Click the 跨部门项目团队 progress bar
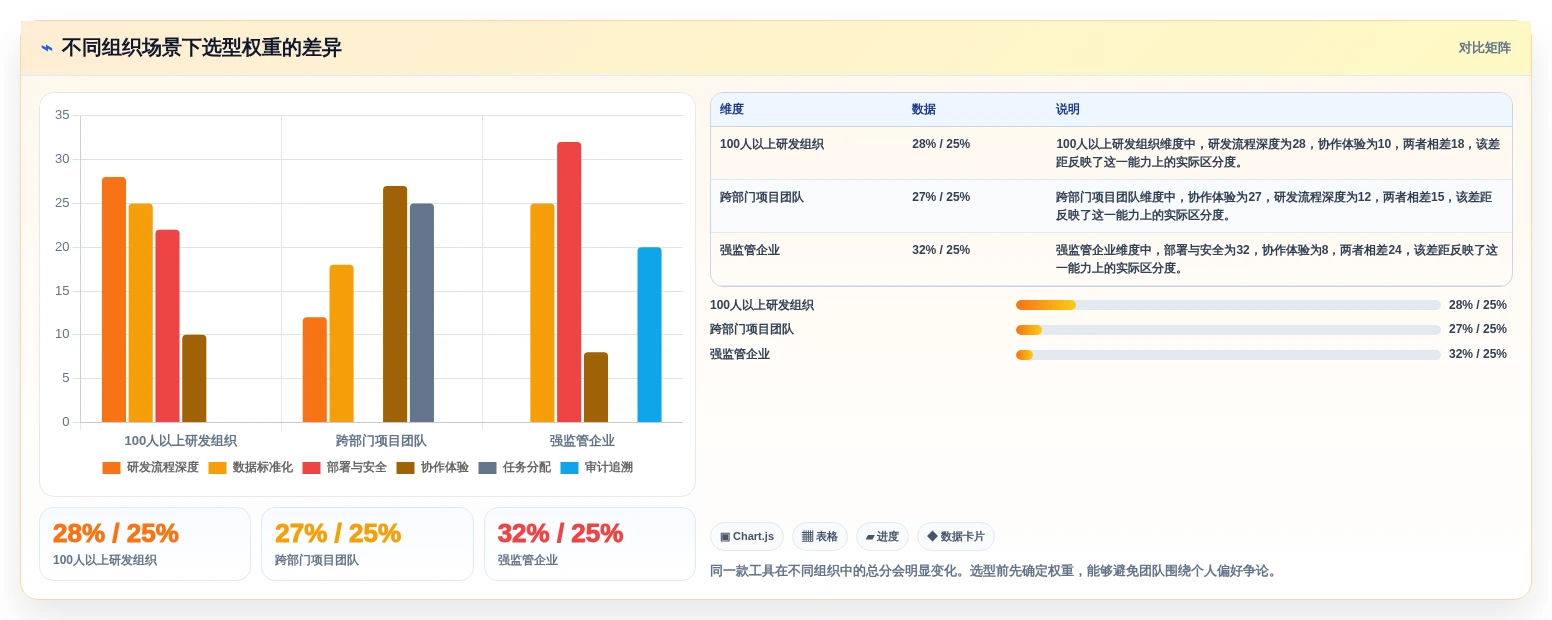 [1228, 330]
